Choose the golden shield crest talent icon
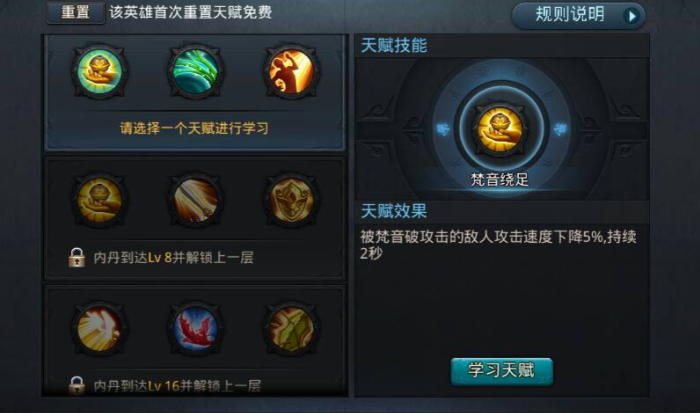This screenshot has width=700, height=413. click(x=291, y=200)
